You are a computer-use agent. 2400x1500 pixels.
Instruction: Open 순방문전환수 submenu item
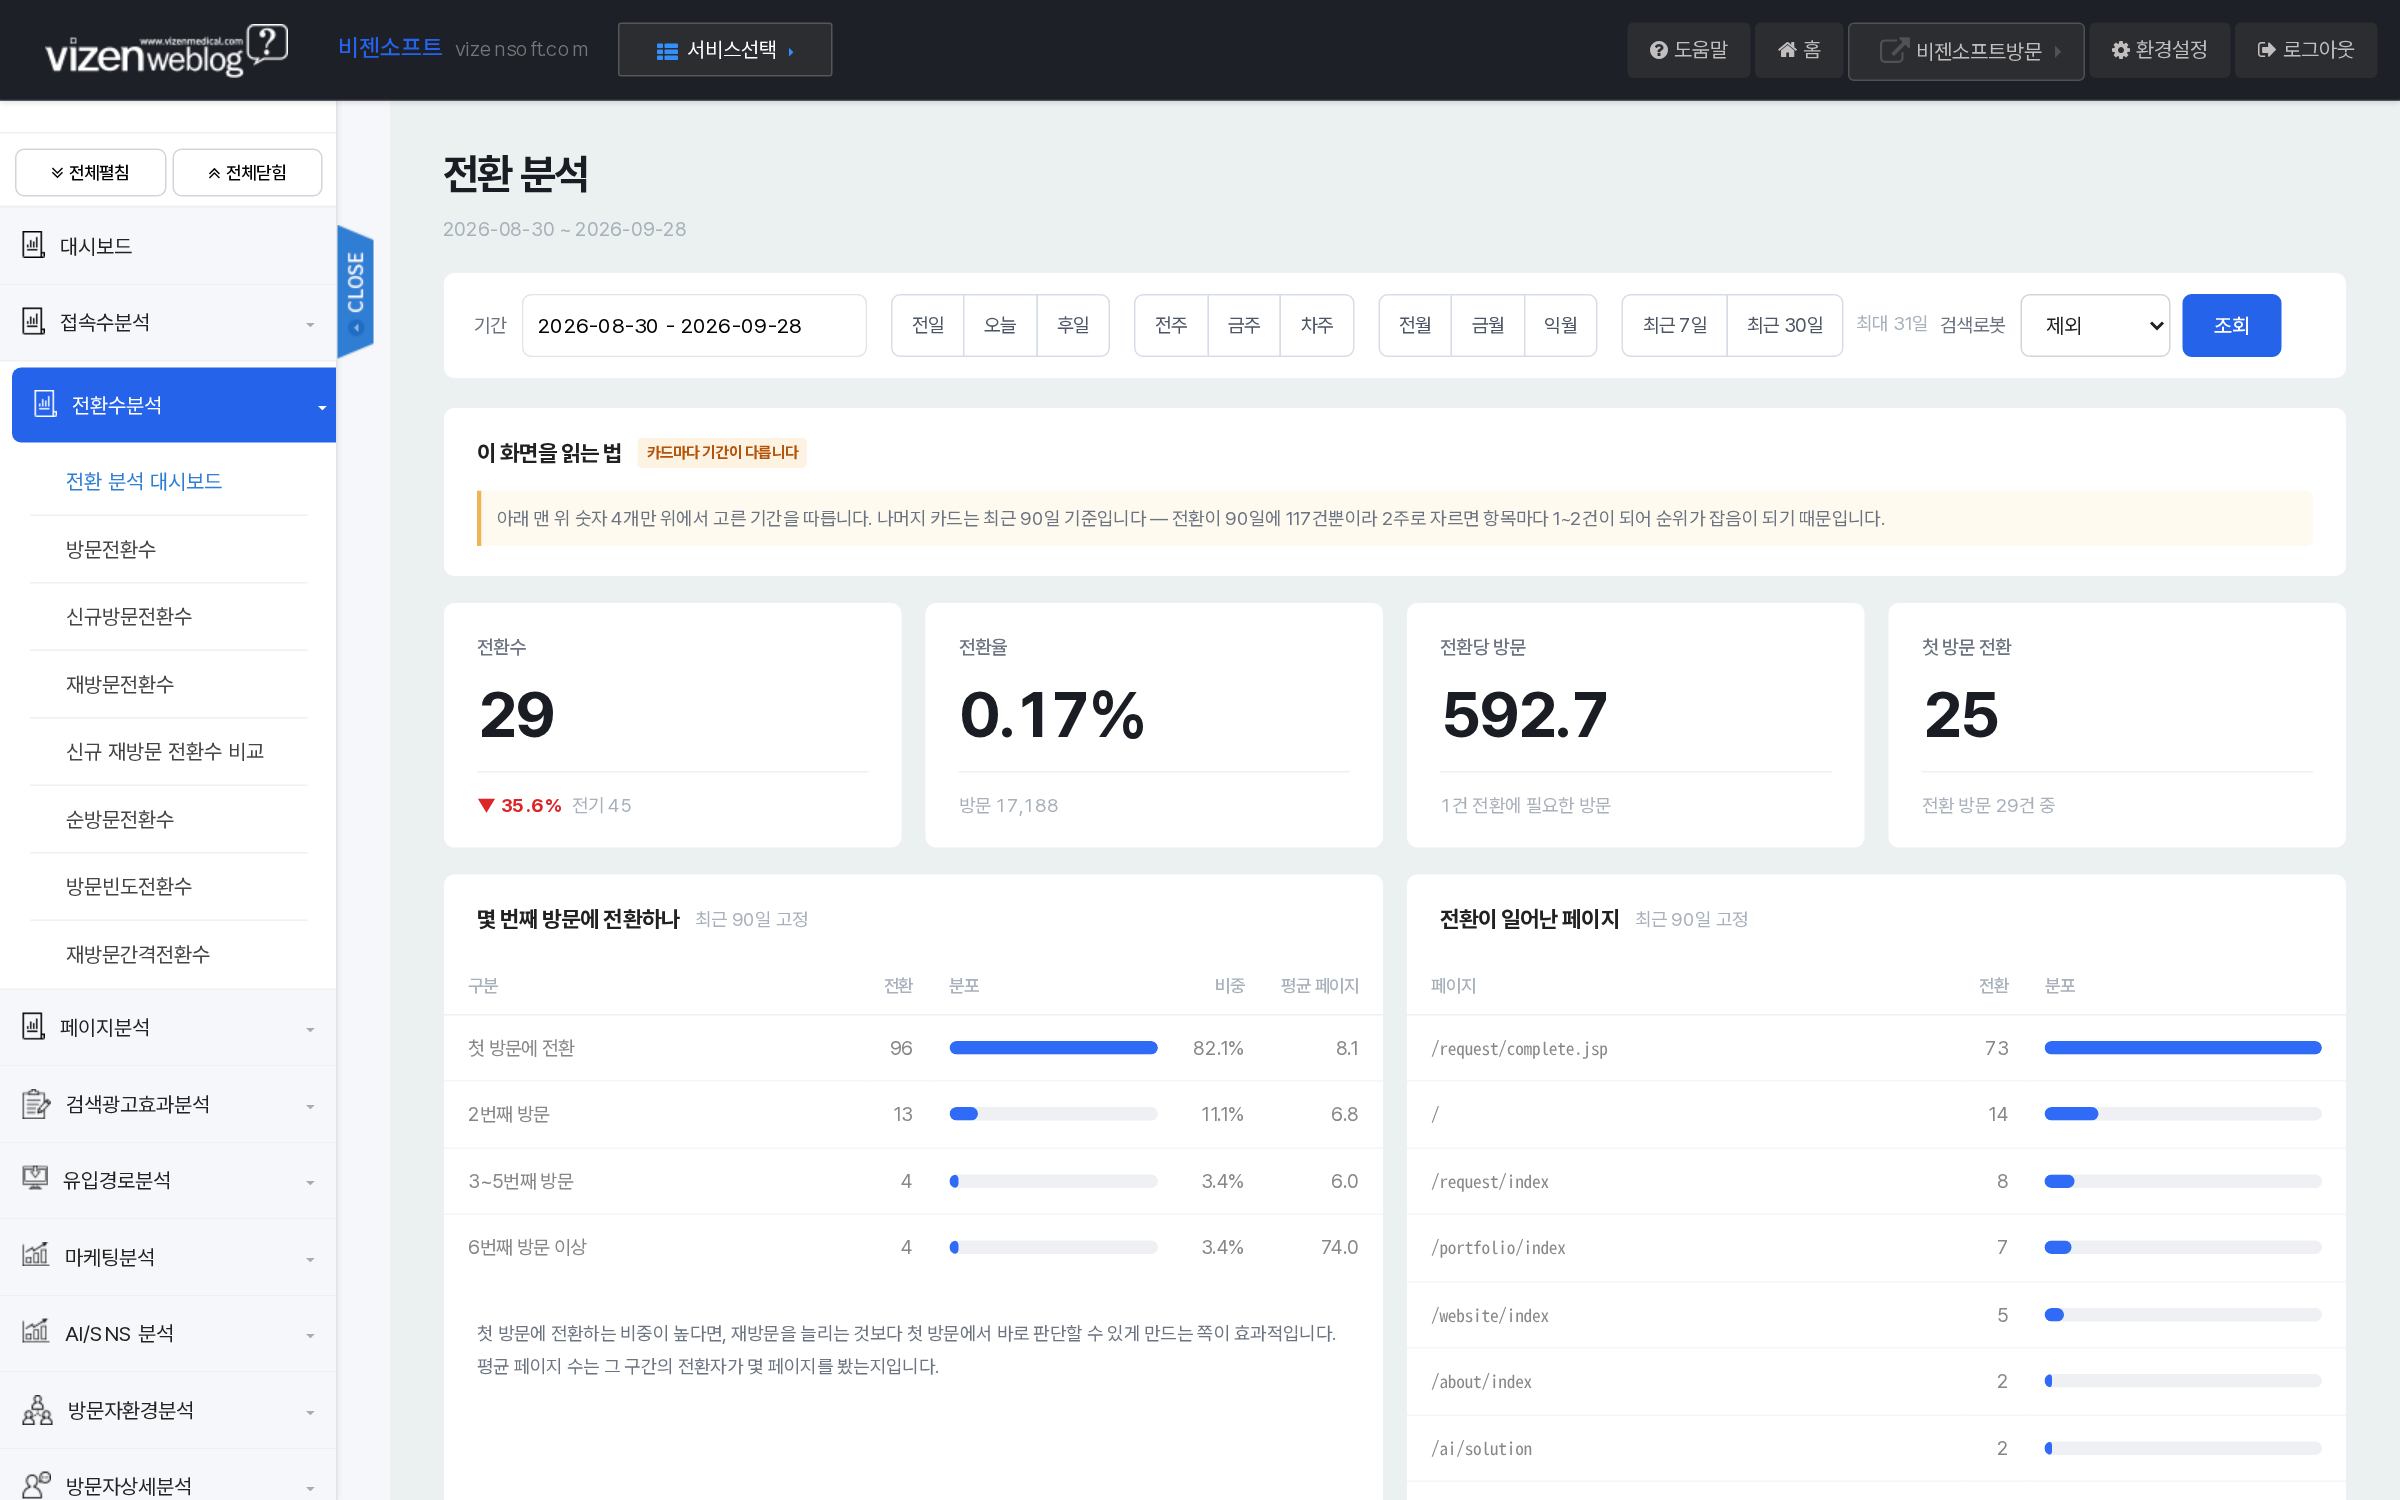[120, 819]
